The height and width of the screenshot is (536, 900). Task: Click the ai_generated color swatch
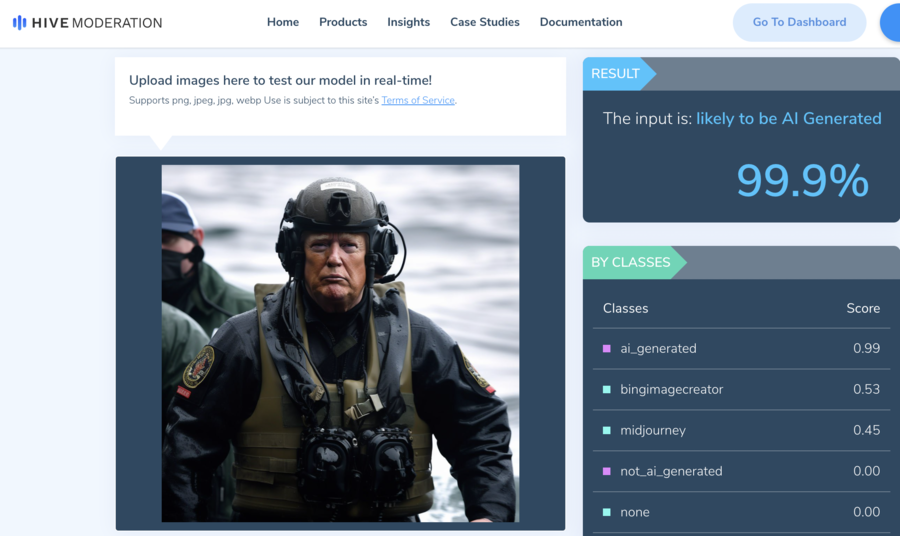coord(607,348)
